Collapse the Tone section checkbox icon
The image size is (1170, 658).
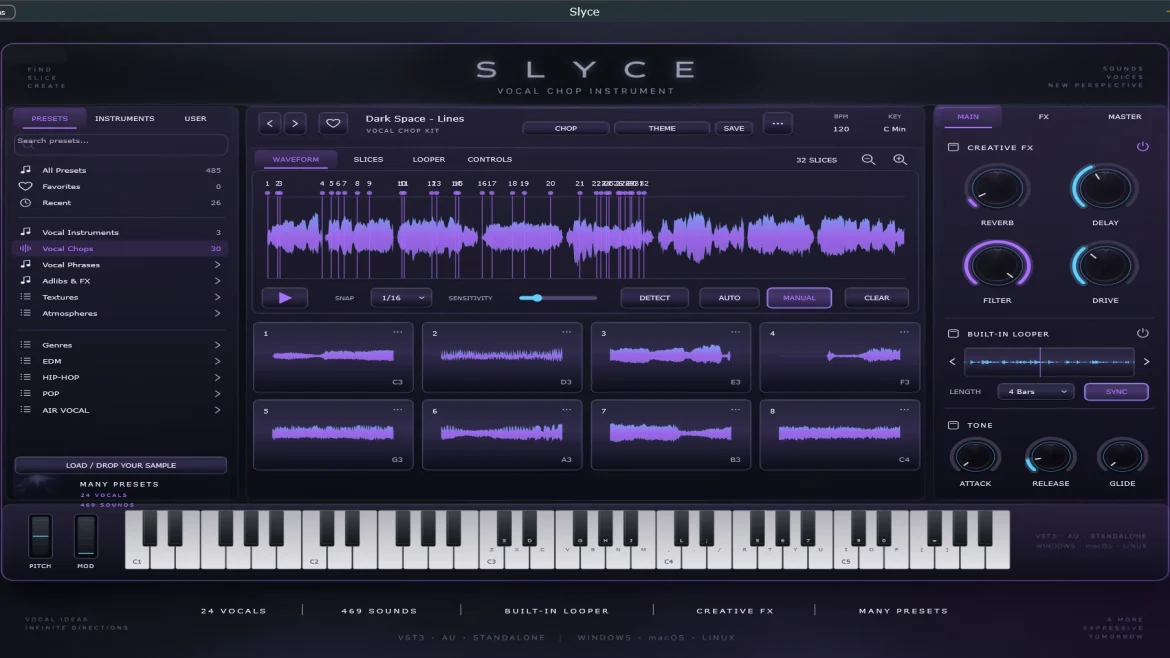tap(953, 425)
